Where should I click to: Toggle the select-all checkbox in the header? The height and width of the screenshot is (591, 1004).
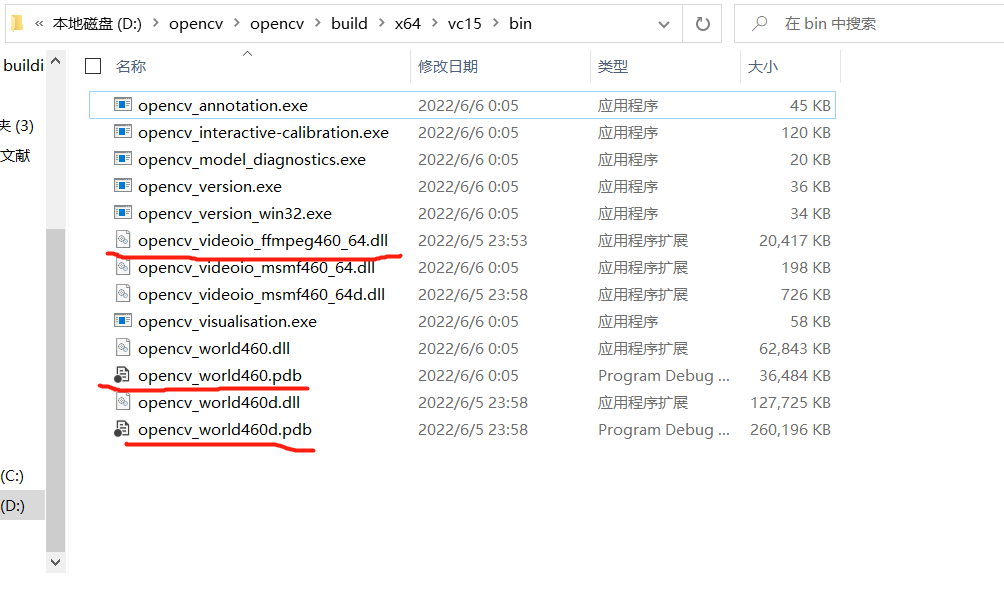93,66
